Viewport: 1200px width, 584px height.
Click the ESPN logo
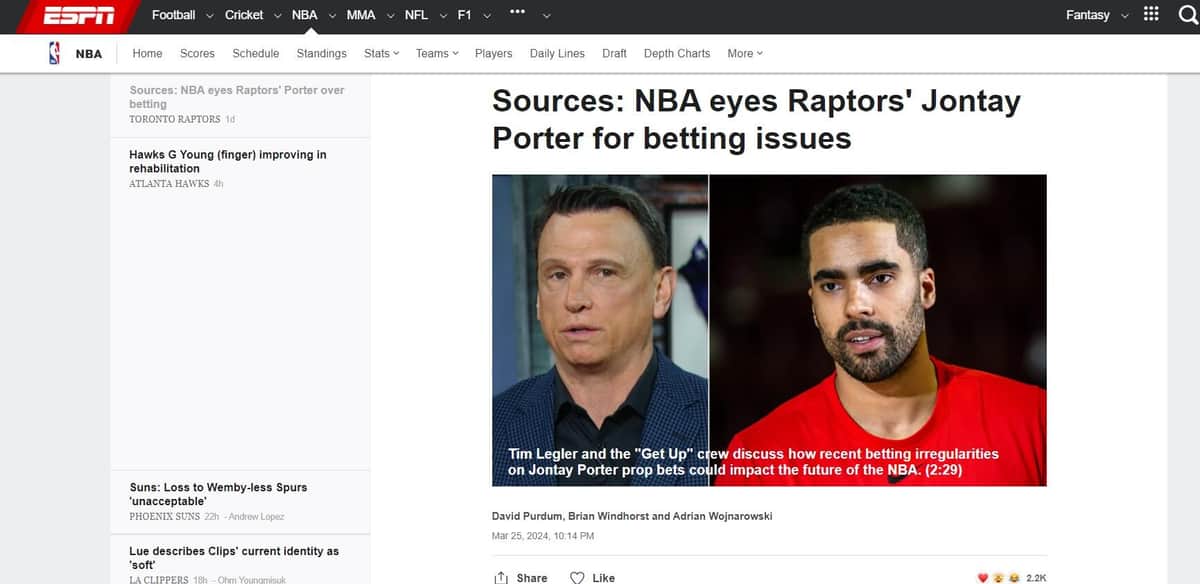[79, 16]
